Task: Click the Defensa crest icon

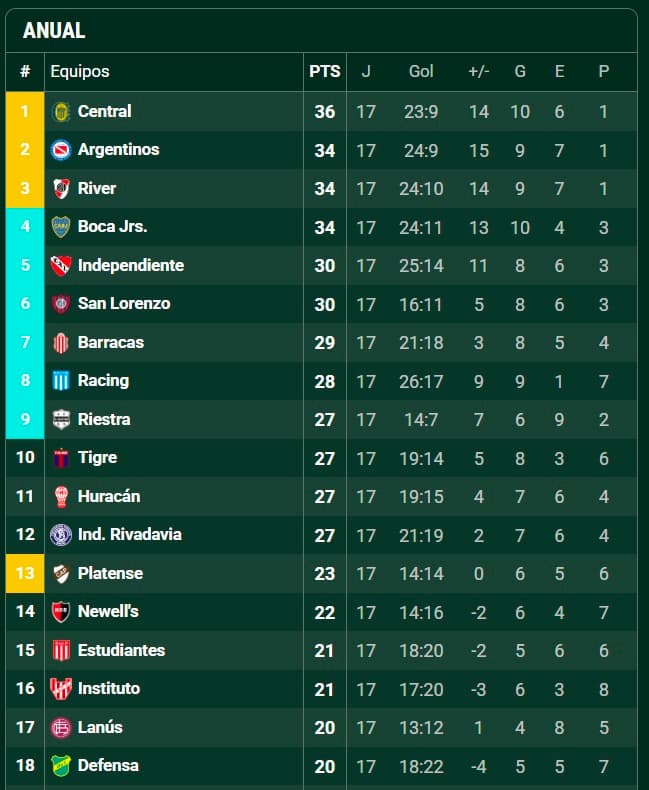Action: 61,766
